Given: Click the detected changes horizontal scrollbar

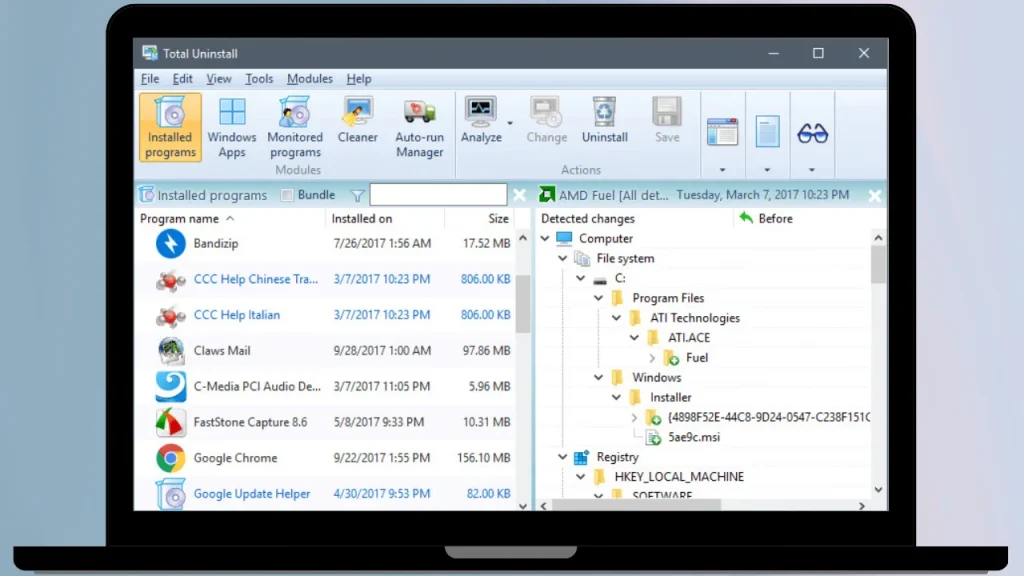Looking at the screenshot, I should pos(636,505).
